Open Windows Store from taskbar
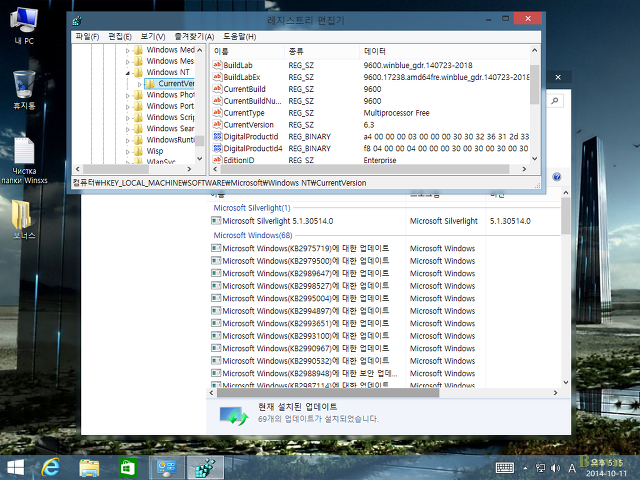 [x=128, y=468]
